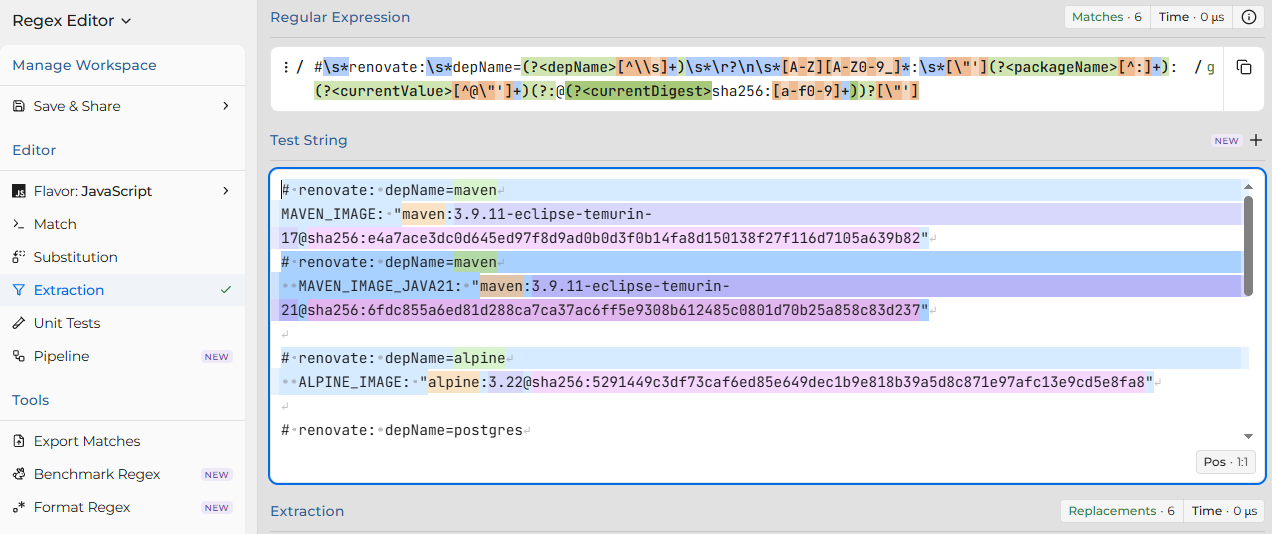Add a new test string with plus icon
This screenshot has width=1272, height=534.
pyautogui.click(x=1256, y=140)
